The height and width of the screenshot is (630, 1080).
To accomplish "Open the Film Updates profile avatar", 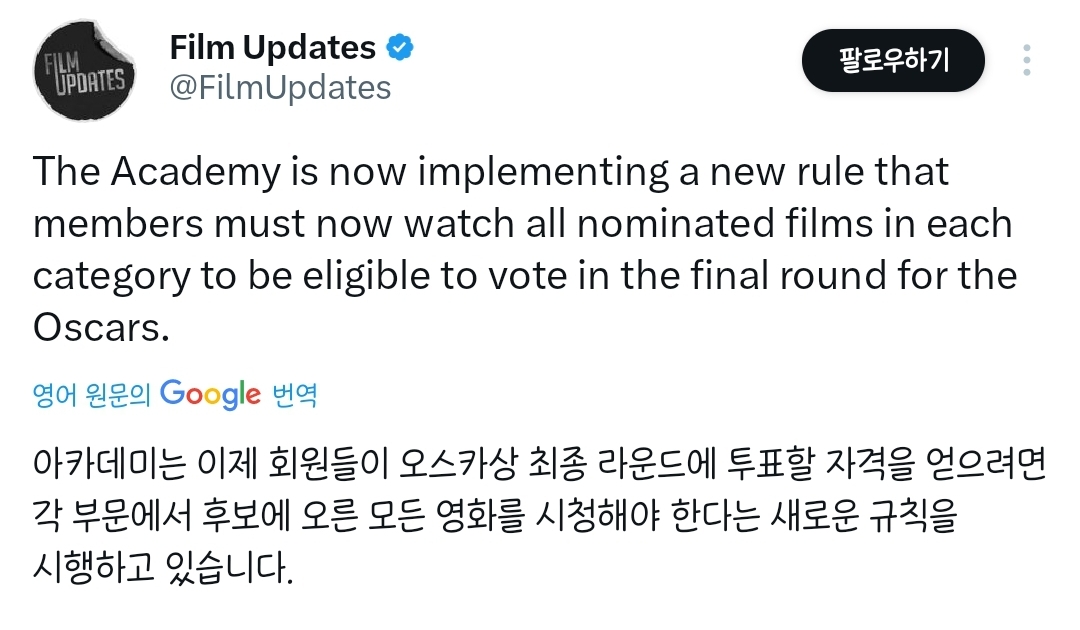I will click(x=84, y=70).
